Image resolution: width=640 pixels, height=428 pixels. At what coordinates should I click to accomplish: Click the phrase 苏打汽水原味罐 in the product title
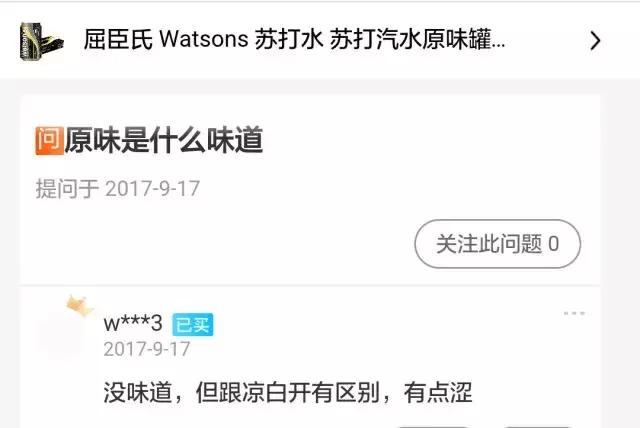point(411,40)
